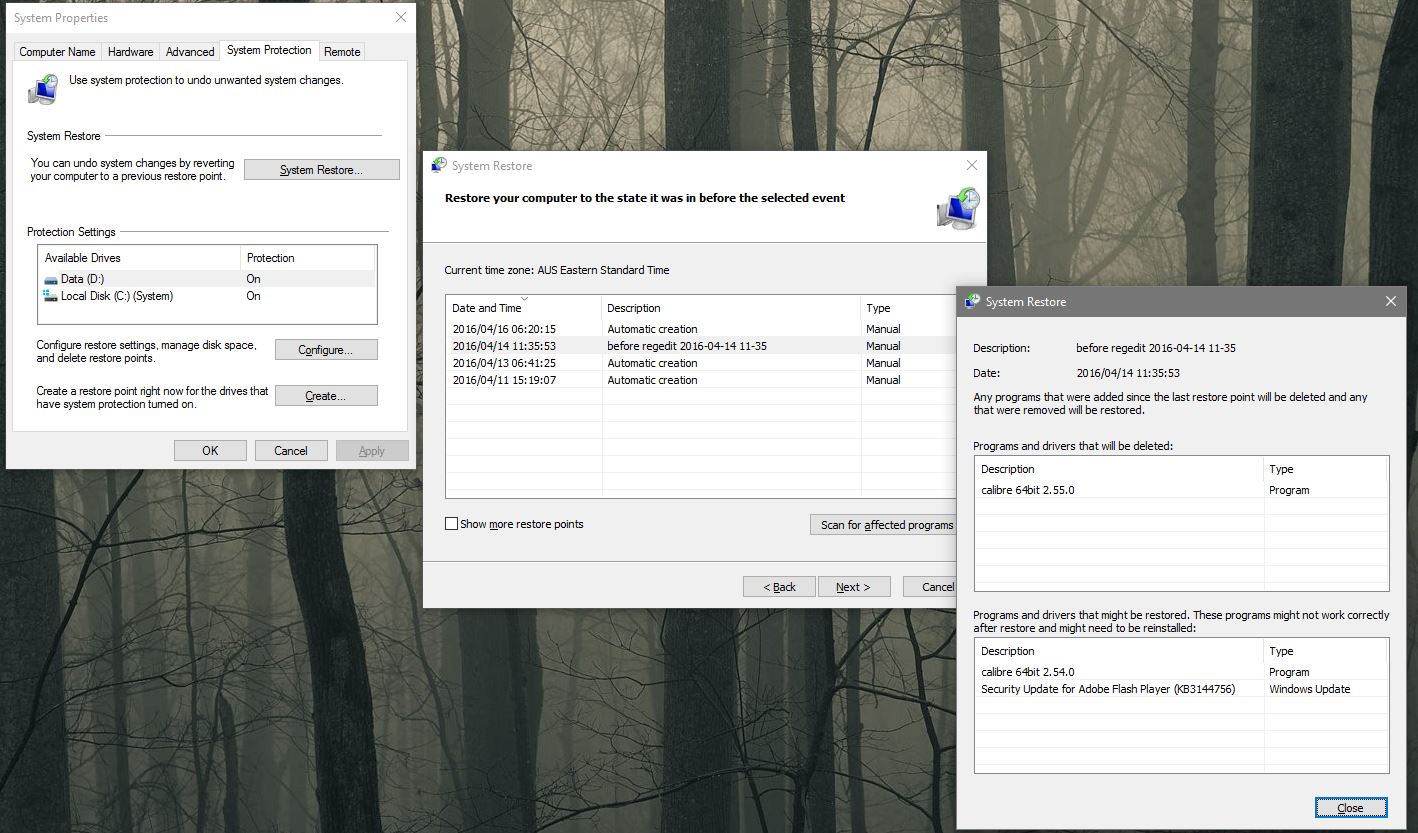Viewport: 1418px width, 833px height.
Task: Proceed with Next in System Restore
Action: [854, 587]
